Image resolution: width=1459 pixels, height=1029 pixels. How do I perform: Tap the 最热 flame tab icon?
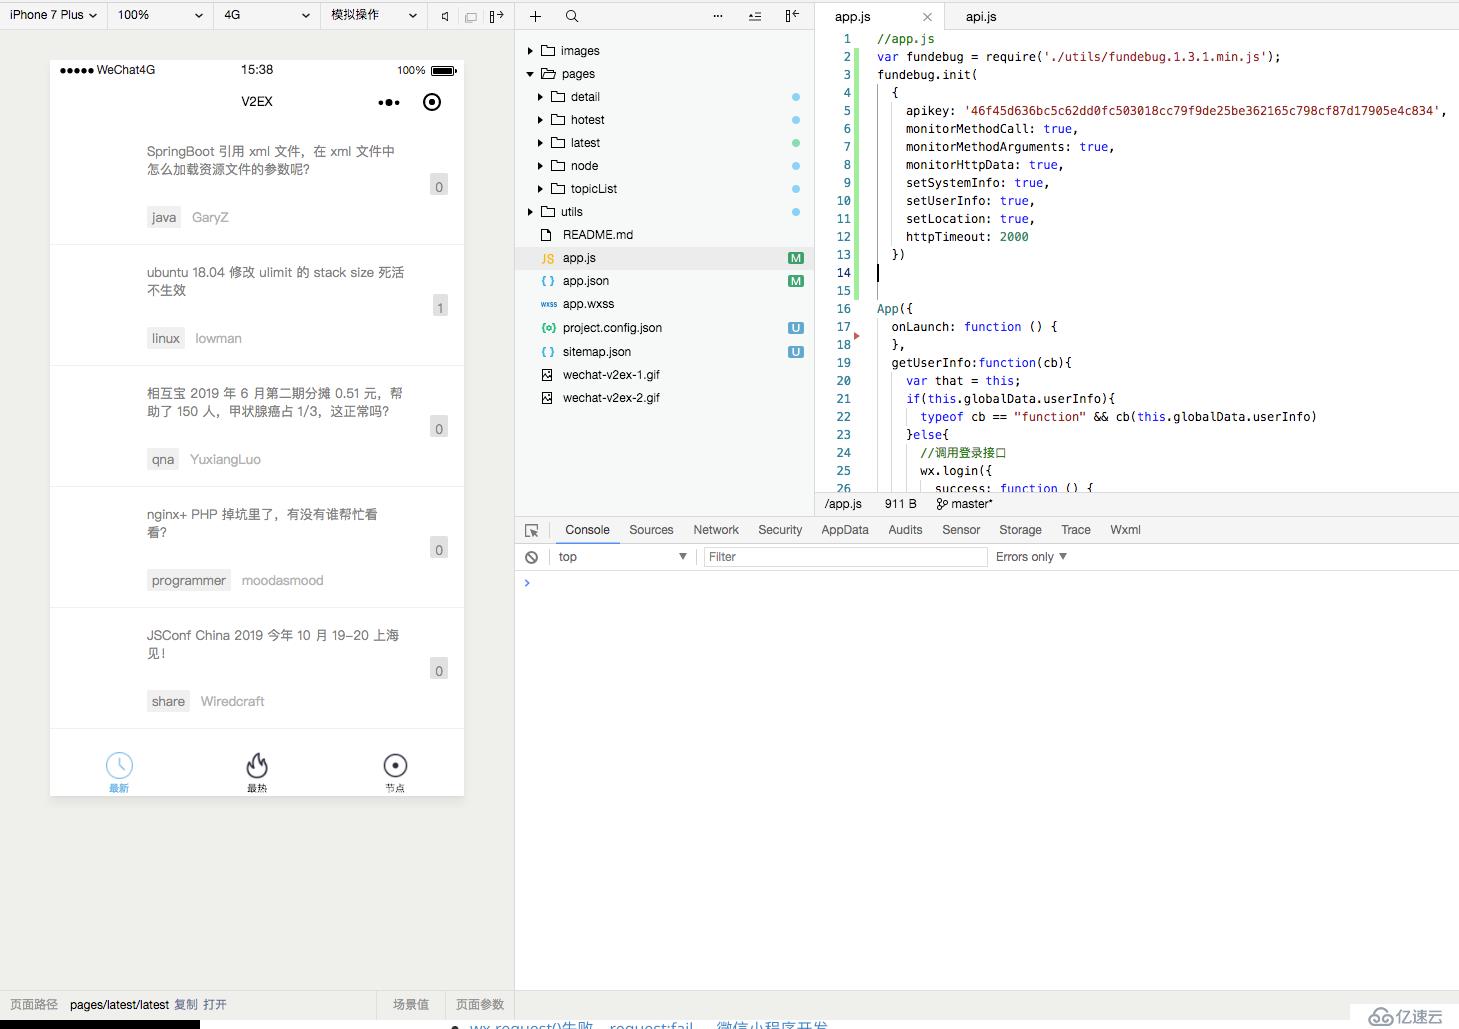(x=257, y=766)
